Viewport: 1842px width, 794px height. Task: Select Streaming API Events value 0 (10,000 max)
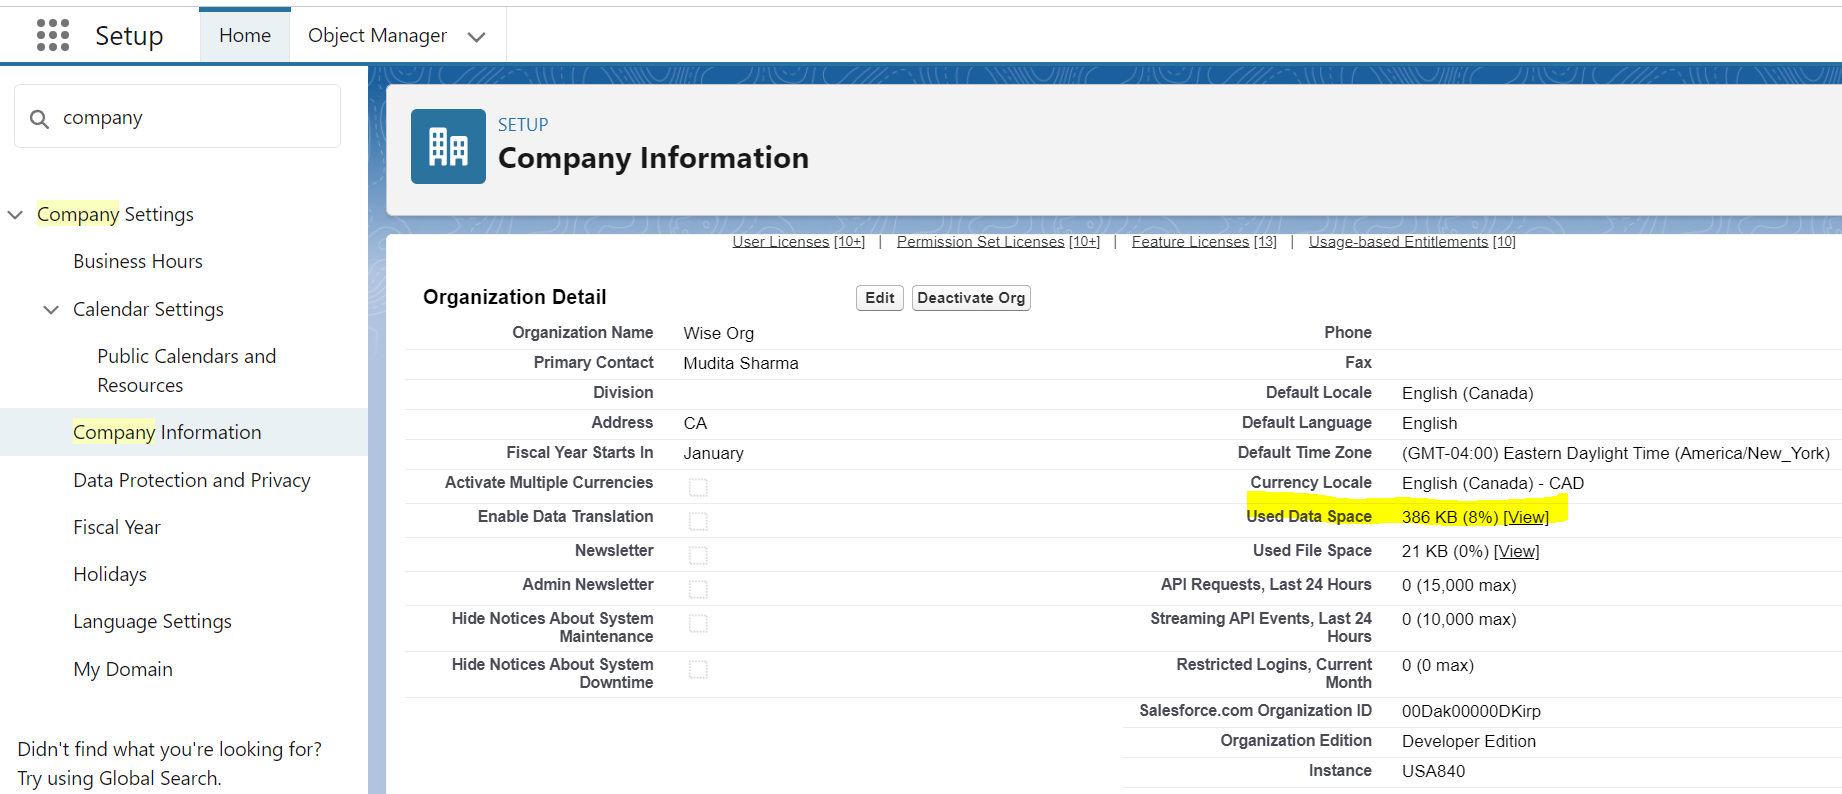coord(1459,619)
